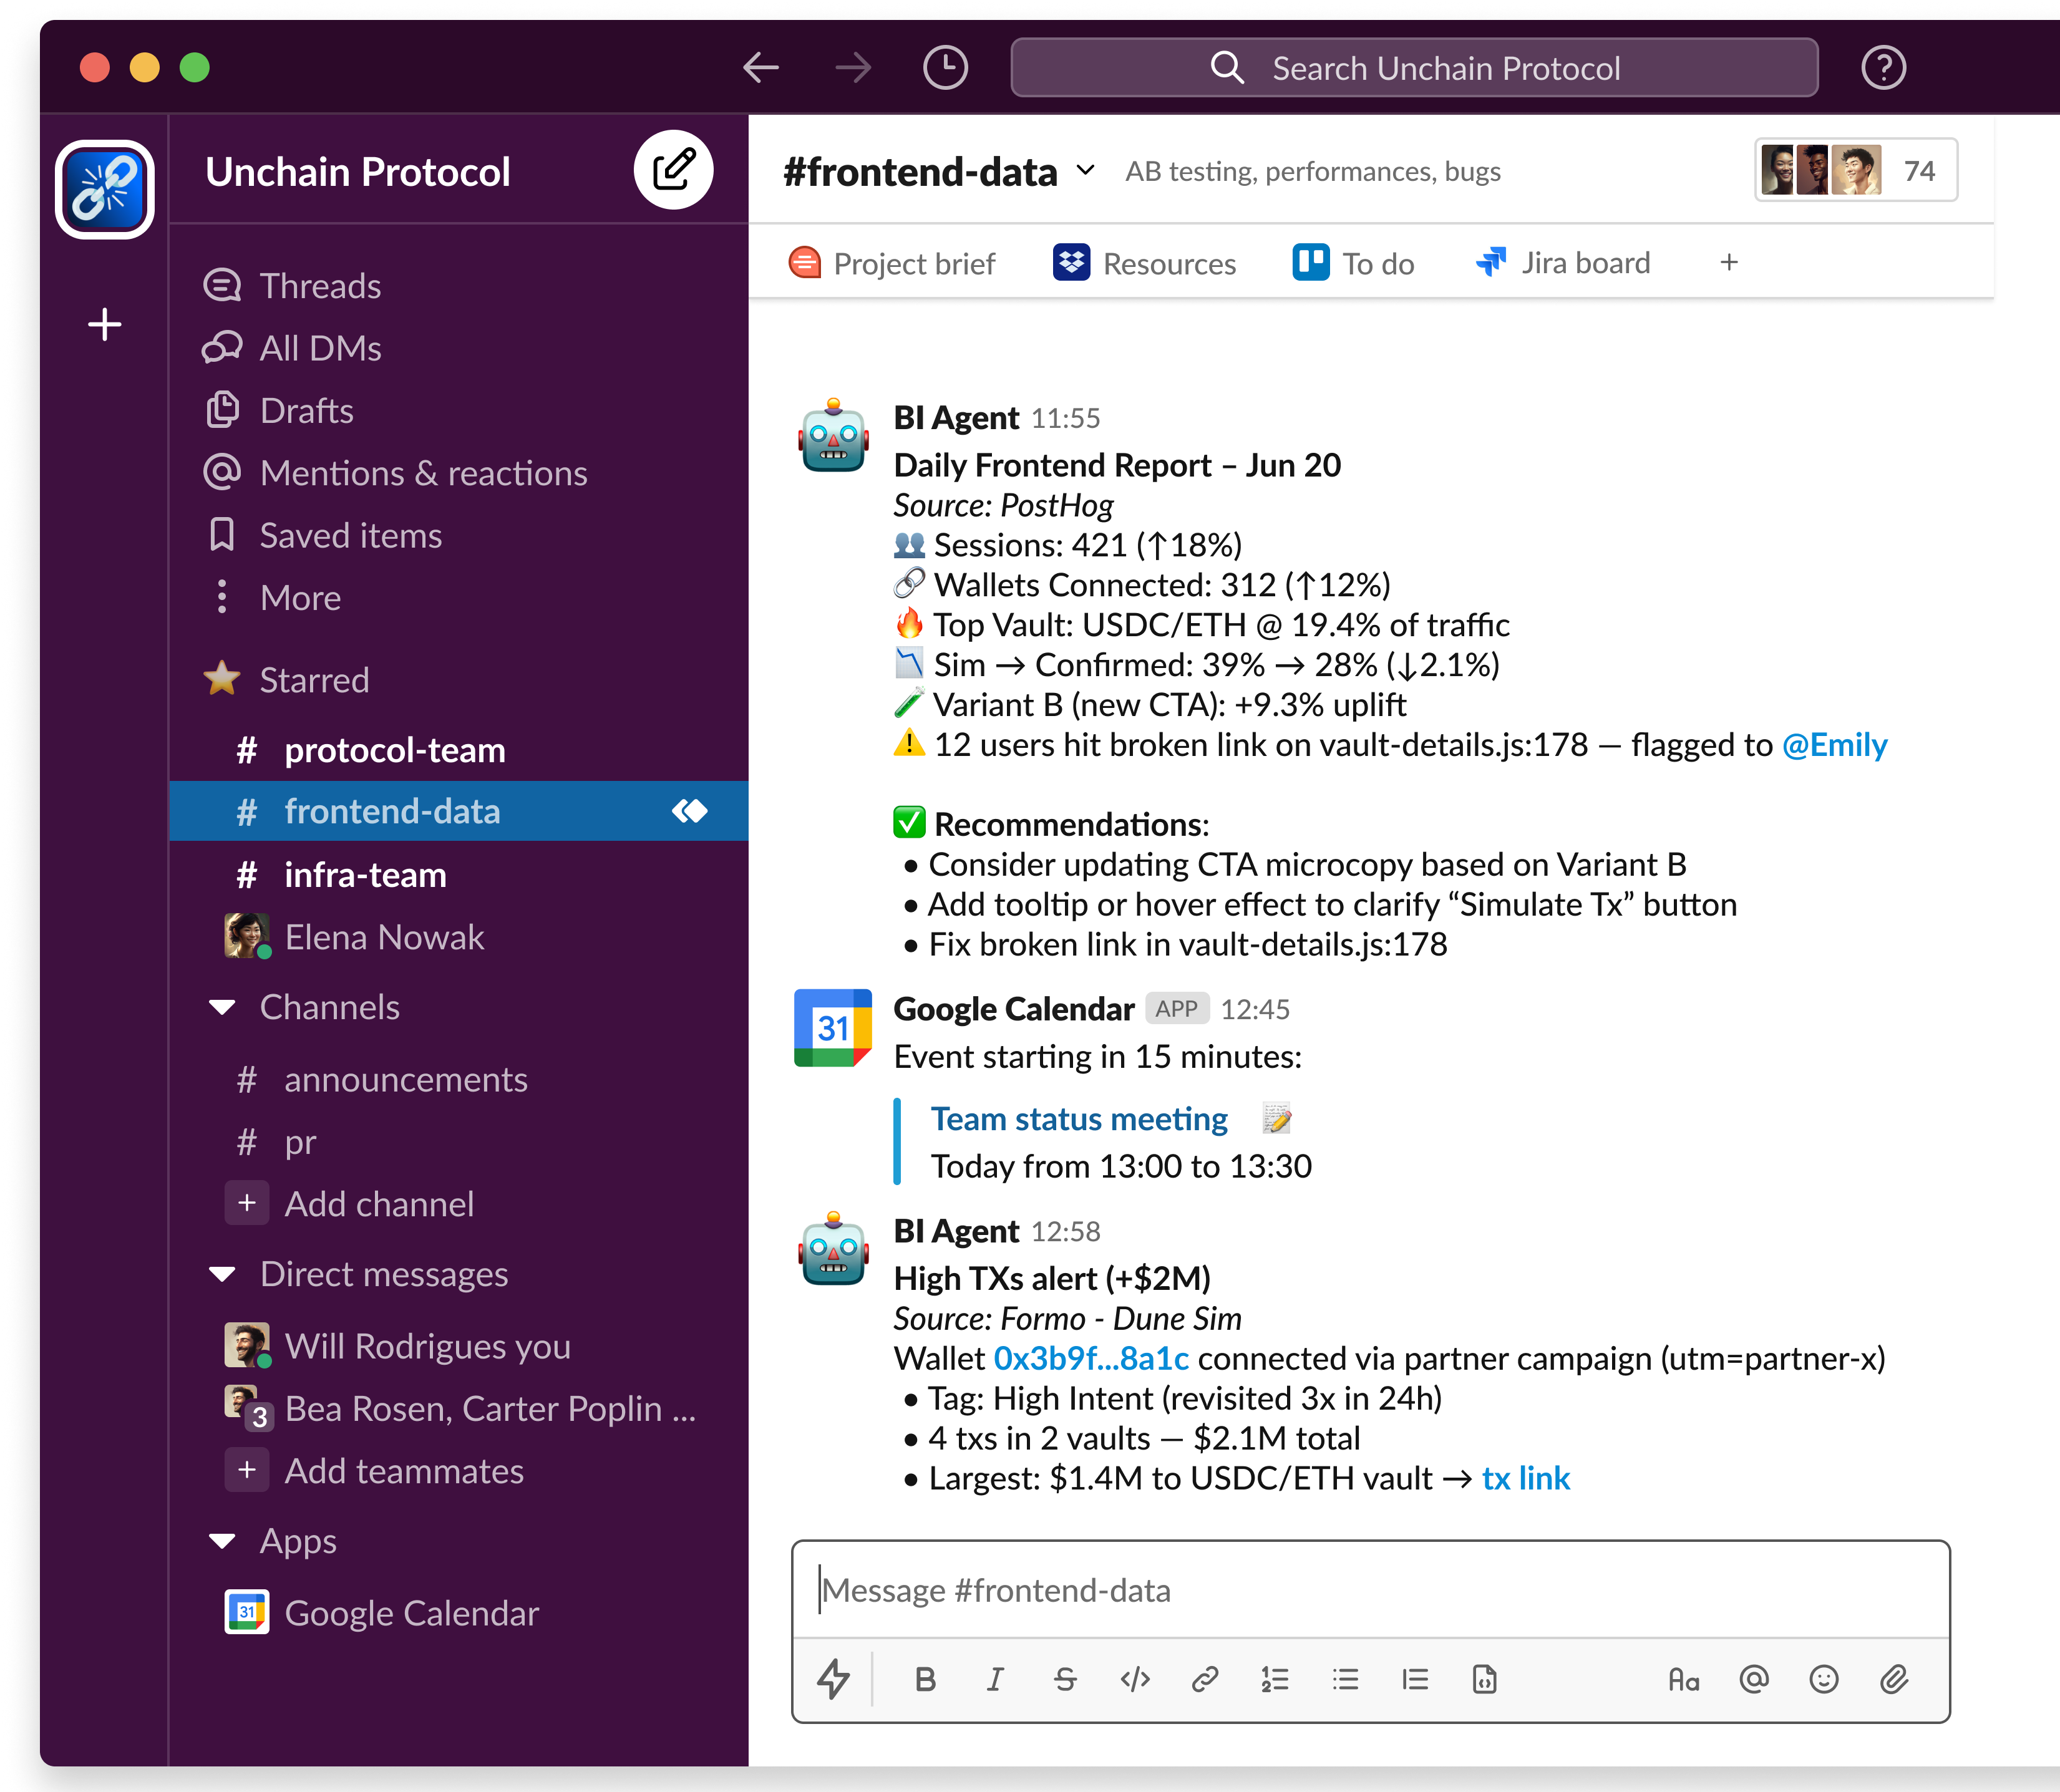This screenshot has height=1792, width=2060.
Task: Collapse the Direct messages section
Action: pyautogui.click(x=222, y=1273)
